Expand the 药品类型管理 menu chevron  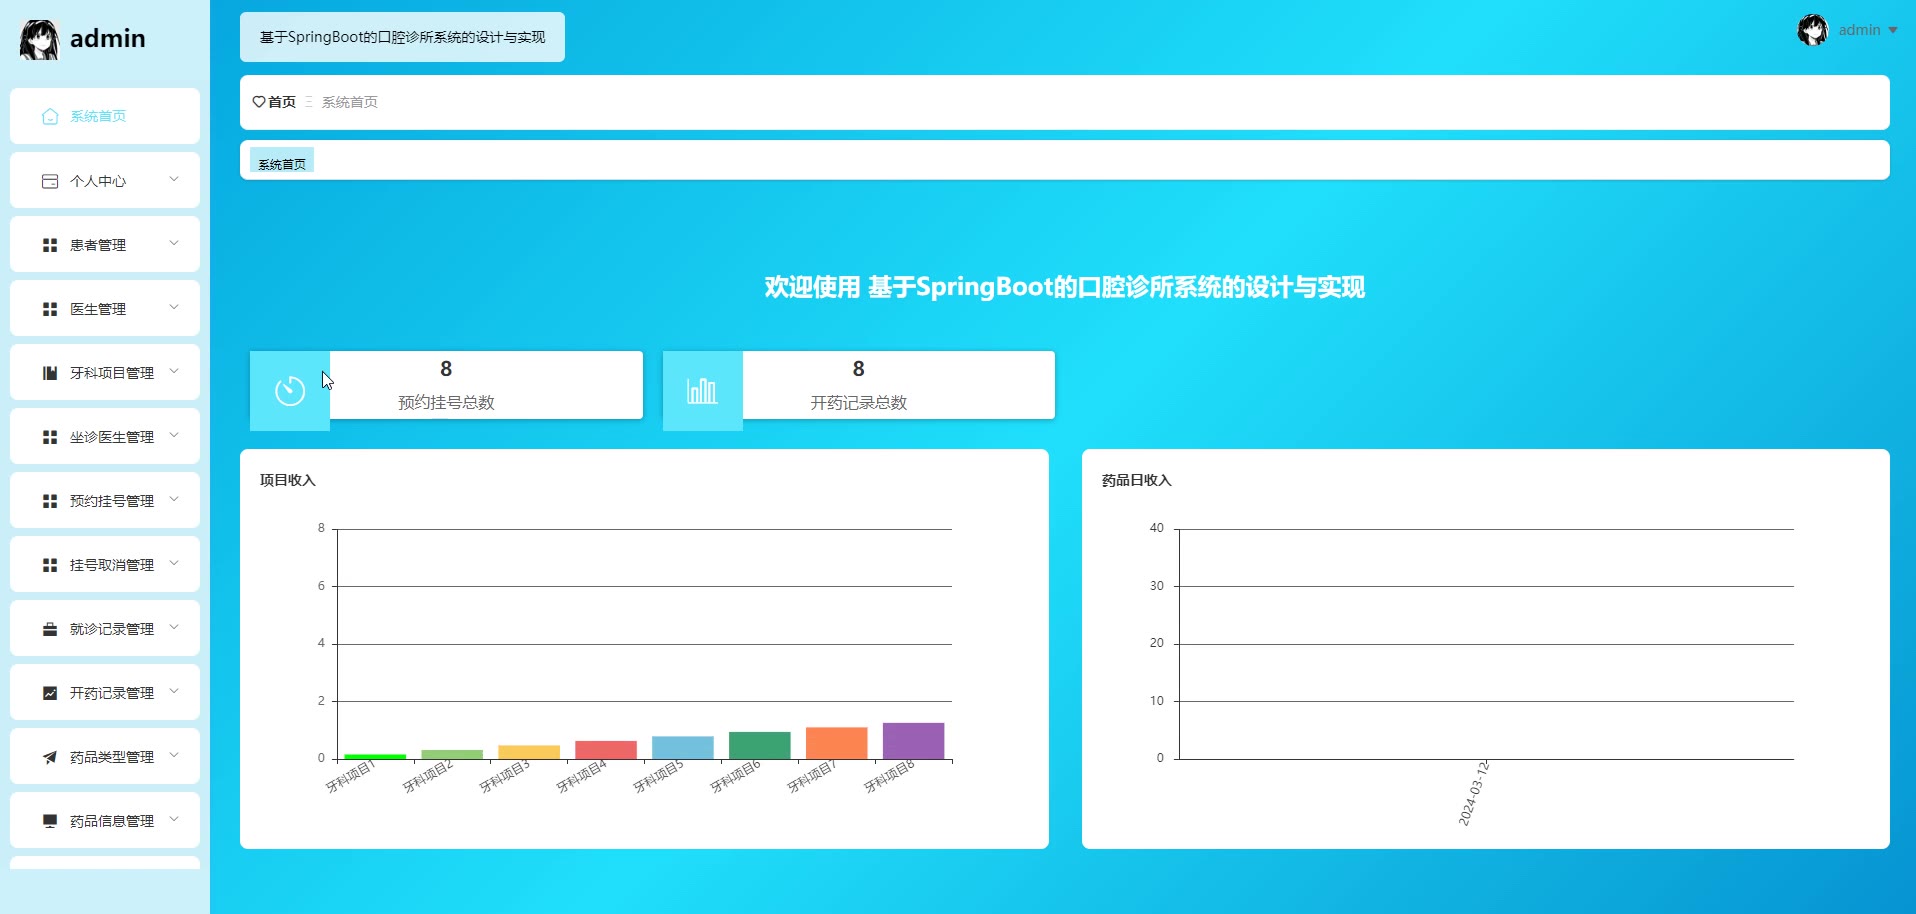174,755
